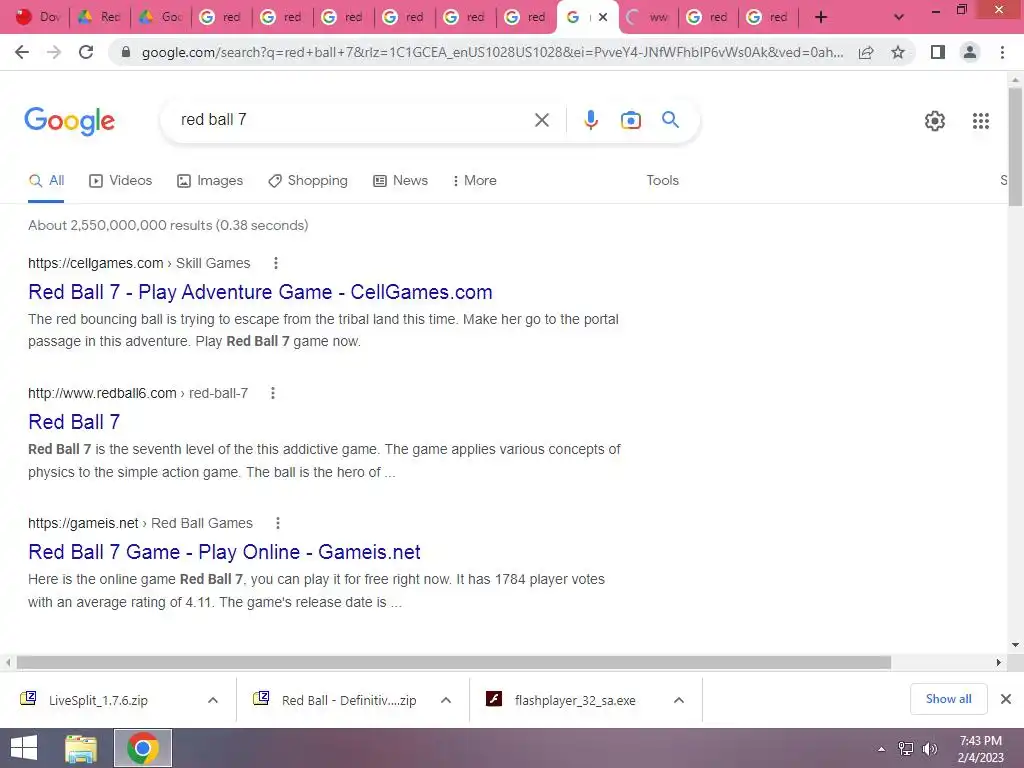Reload the current page

(86, 52)
